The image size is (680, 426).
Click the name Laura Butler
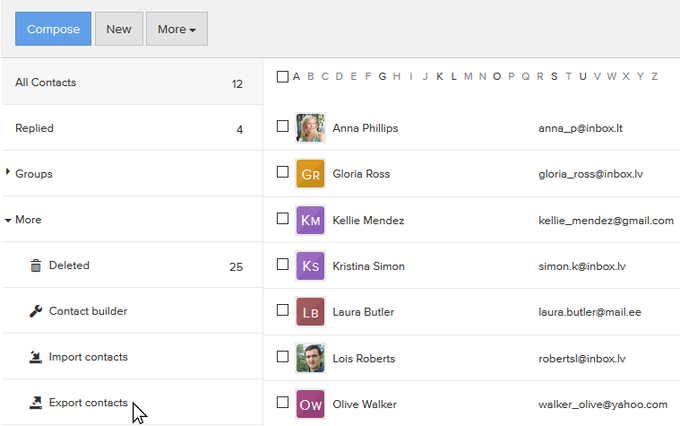(363, 312)
